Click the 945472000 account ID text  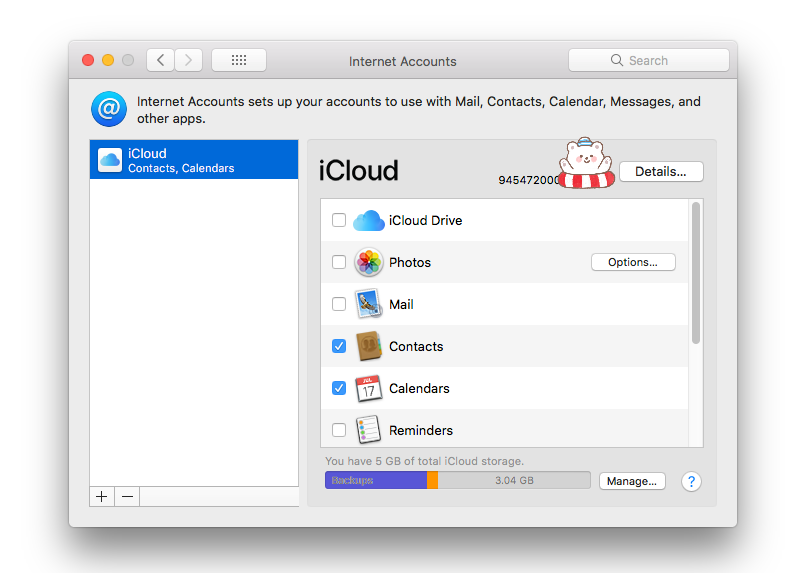(x=528, y=180)
